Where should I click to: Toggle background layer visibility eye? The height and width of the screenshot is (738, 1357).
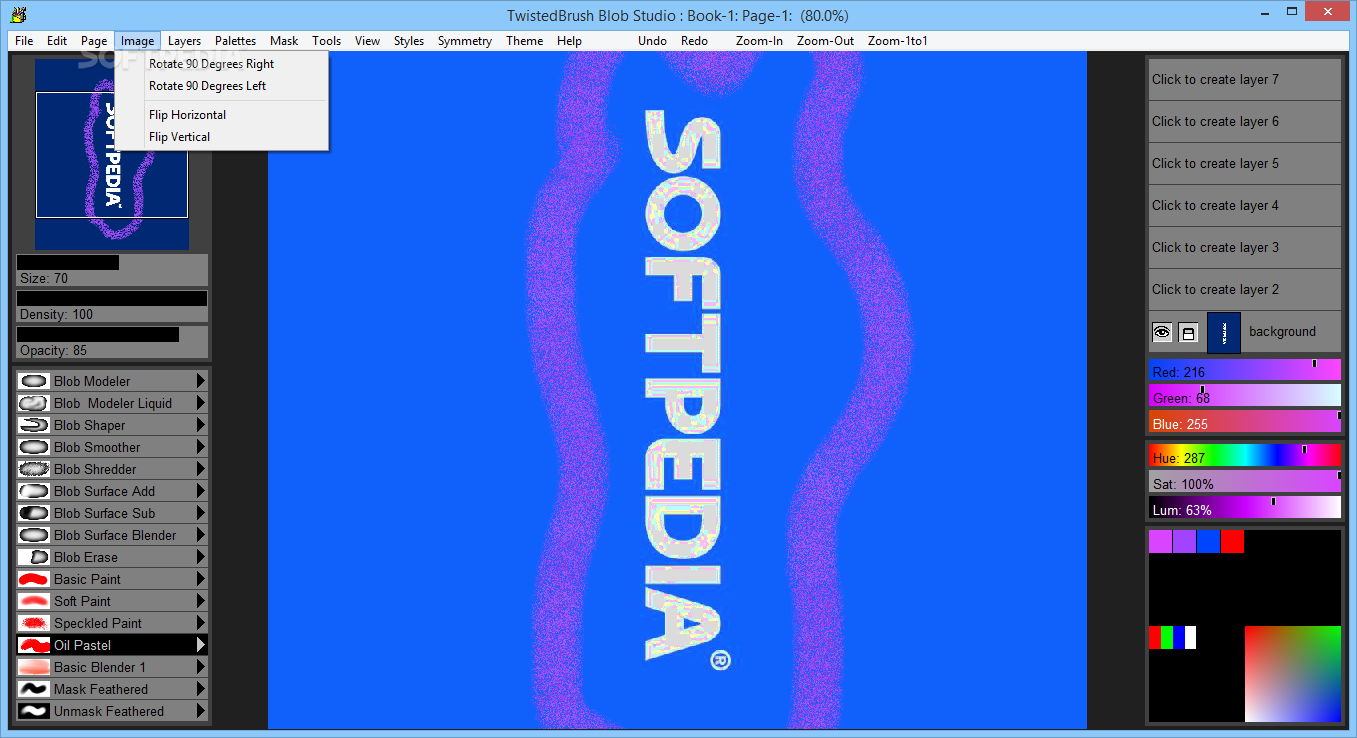tap(1162, 332)
